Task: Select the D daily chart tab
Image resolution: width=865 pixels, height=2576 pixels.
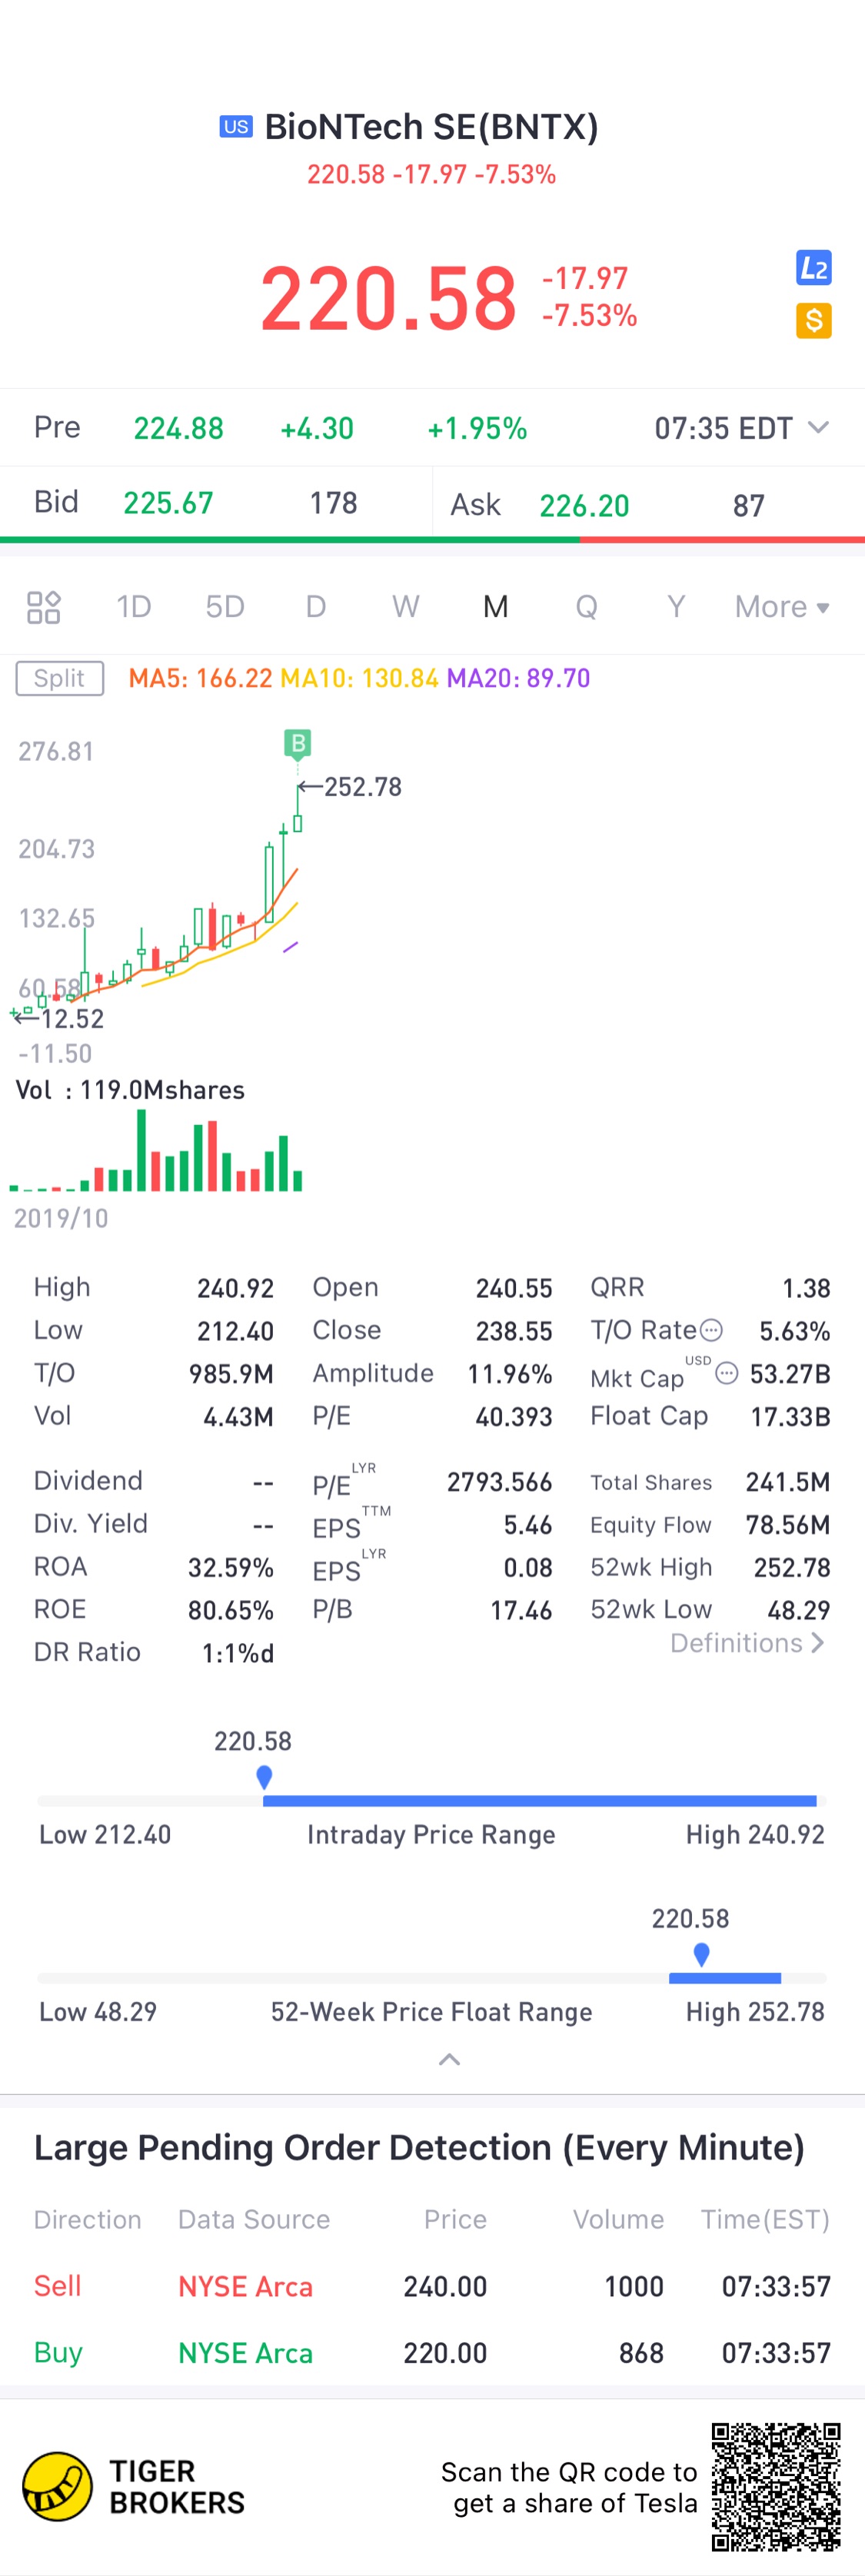Action: 316,607
